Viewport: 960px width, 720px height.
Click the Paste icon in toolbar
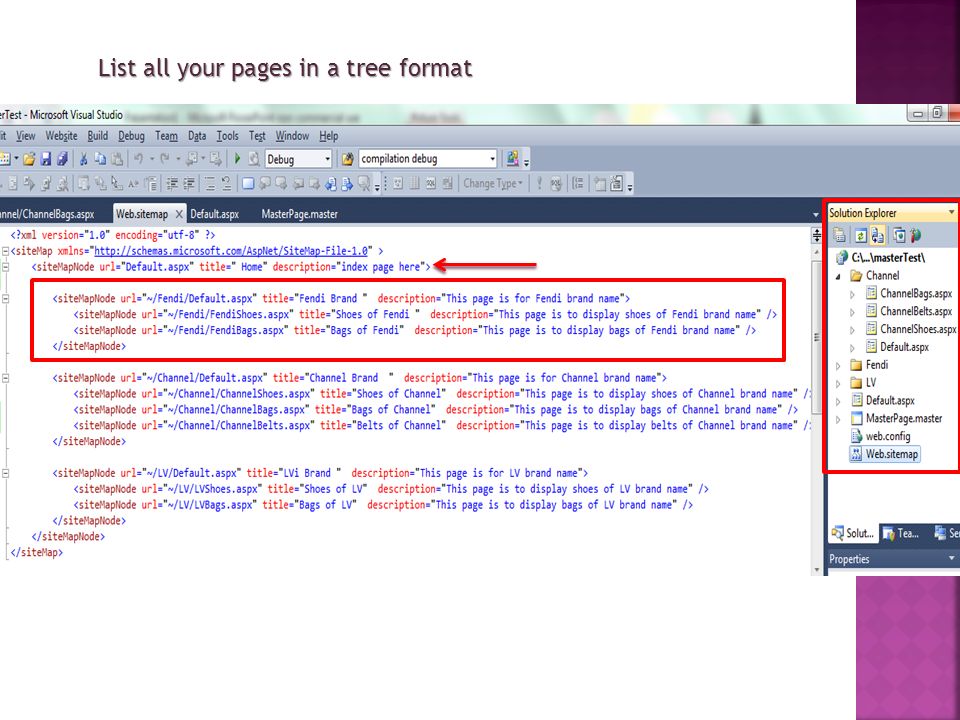117,159
